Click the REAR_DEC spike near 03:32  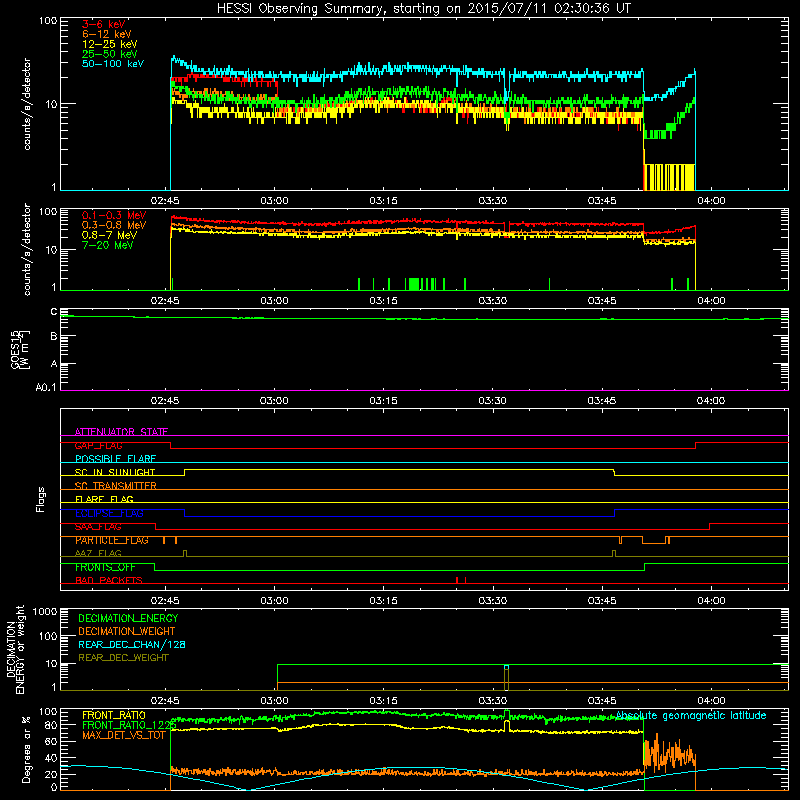click(x=506, y=678)
